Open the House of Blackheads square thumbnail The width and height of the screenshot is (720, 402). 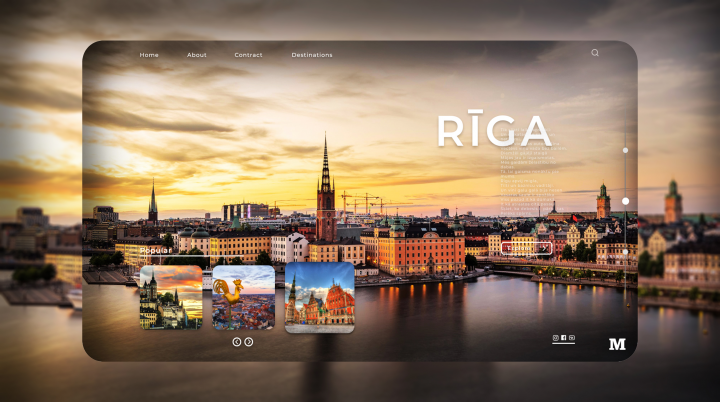(320, 297)
